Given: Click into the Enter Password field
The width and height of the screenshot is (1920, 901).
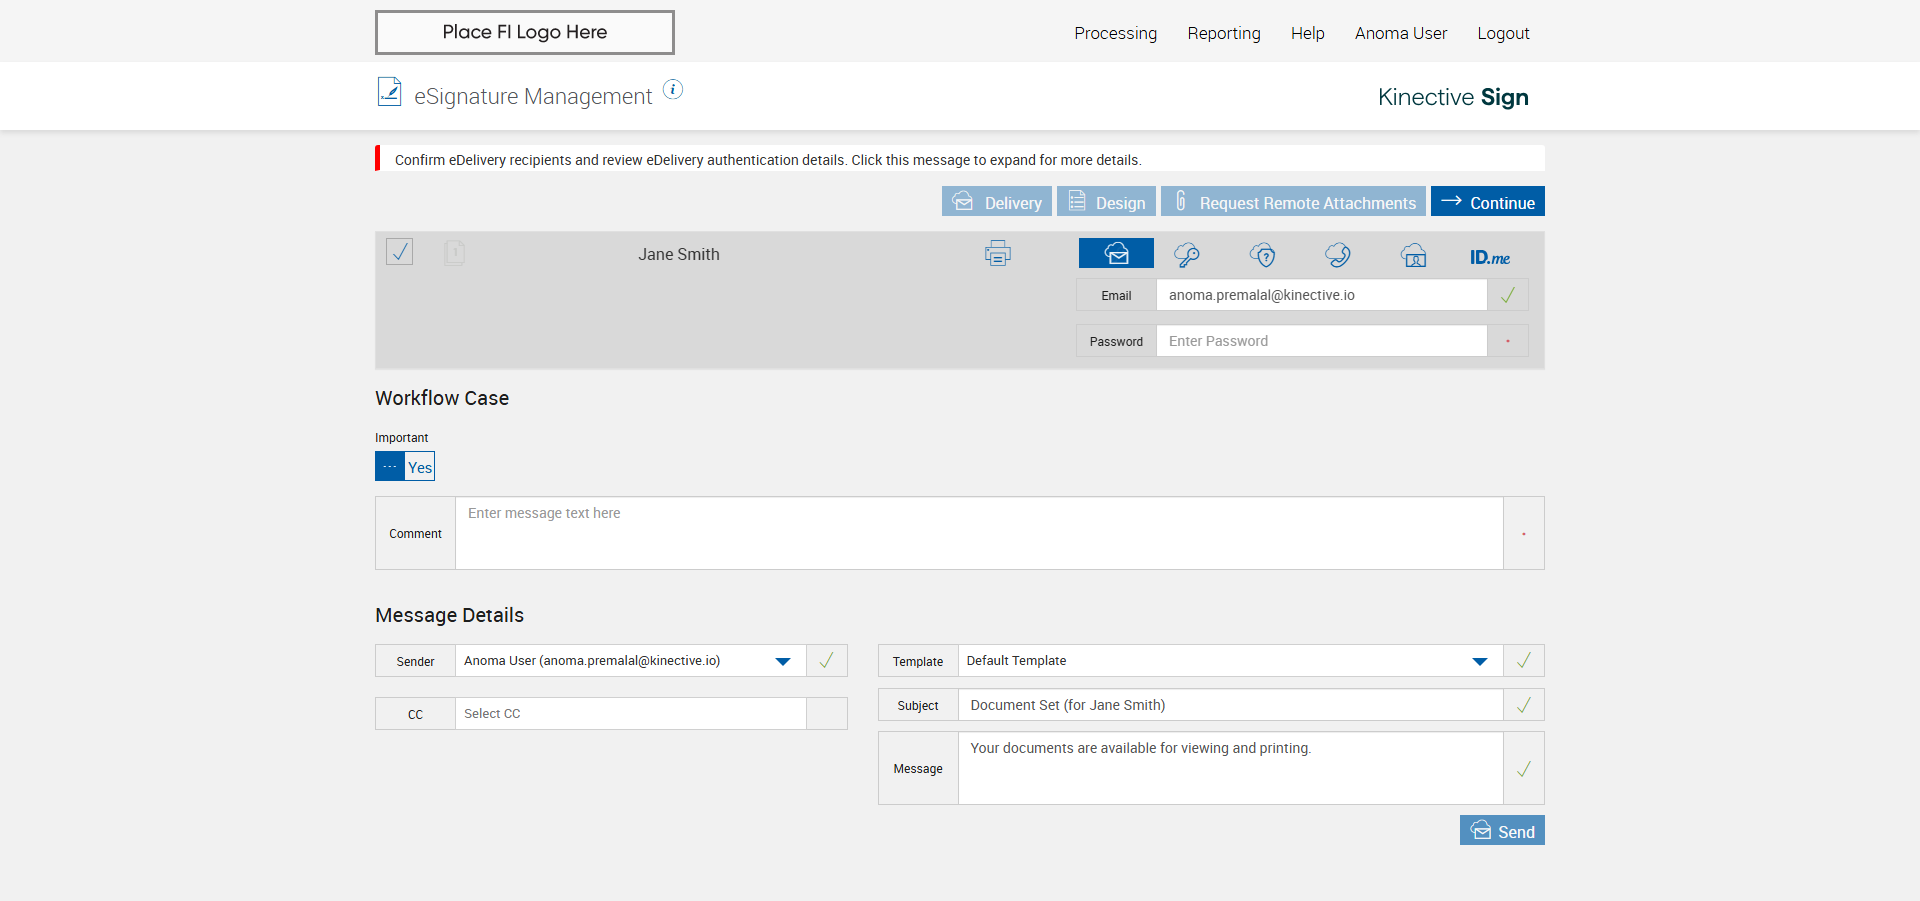Looking at the screenshot, I should click(1321, 341).
